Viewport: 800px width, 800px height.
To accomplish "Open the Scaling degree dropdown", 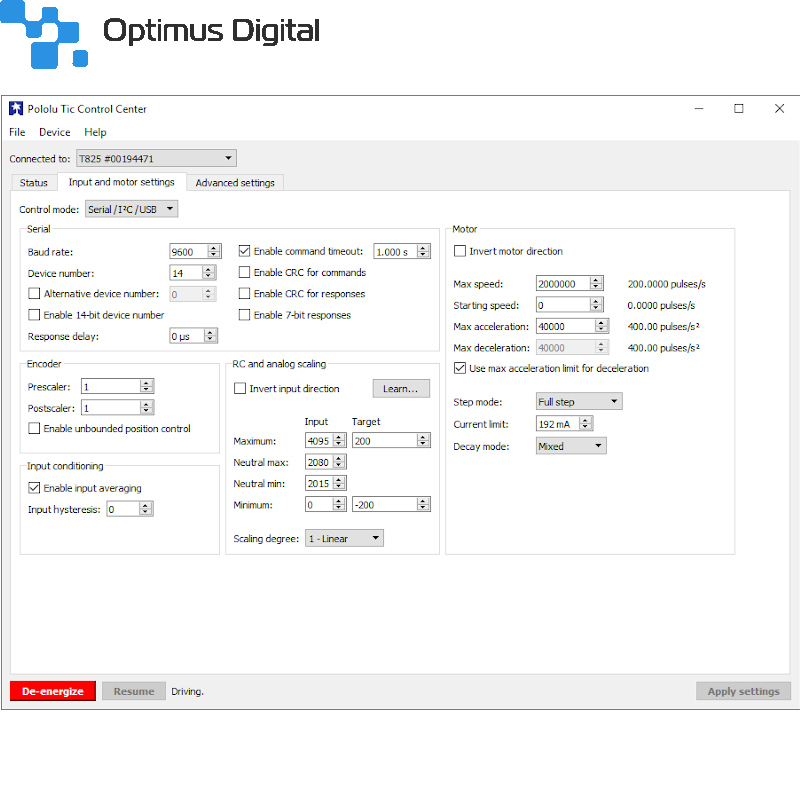I will click(x=344, y=538).
